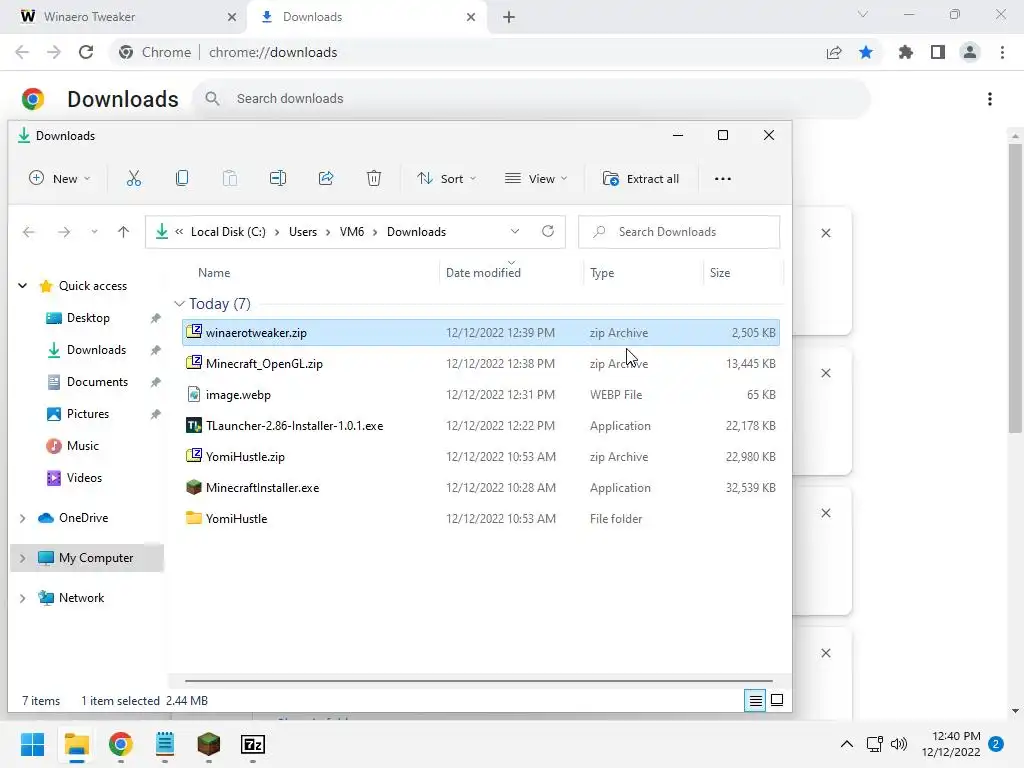
Task: Open the New dropdown menu
Action: [59, 178]
